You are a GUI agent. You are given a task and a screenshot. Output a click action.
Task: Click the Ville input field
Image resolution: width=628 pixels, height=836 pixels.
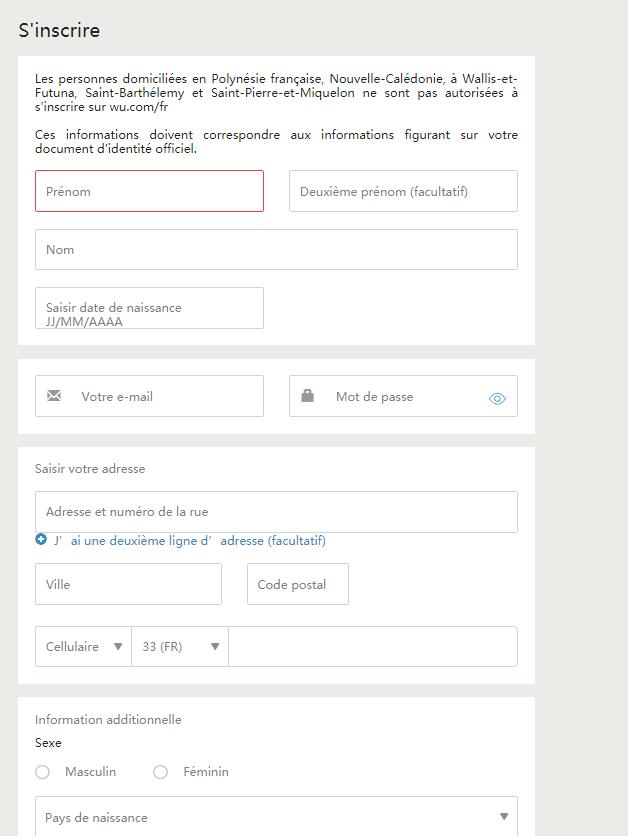coord(128,584)
